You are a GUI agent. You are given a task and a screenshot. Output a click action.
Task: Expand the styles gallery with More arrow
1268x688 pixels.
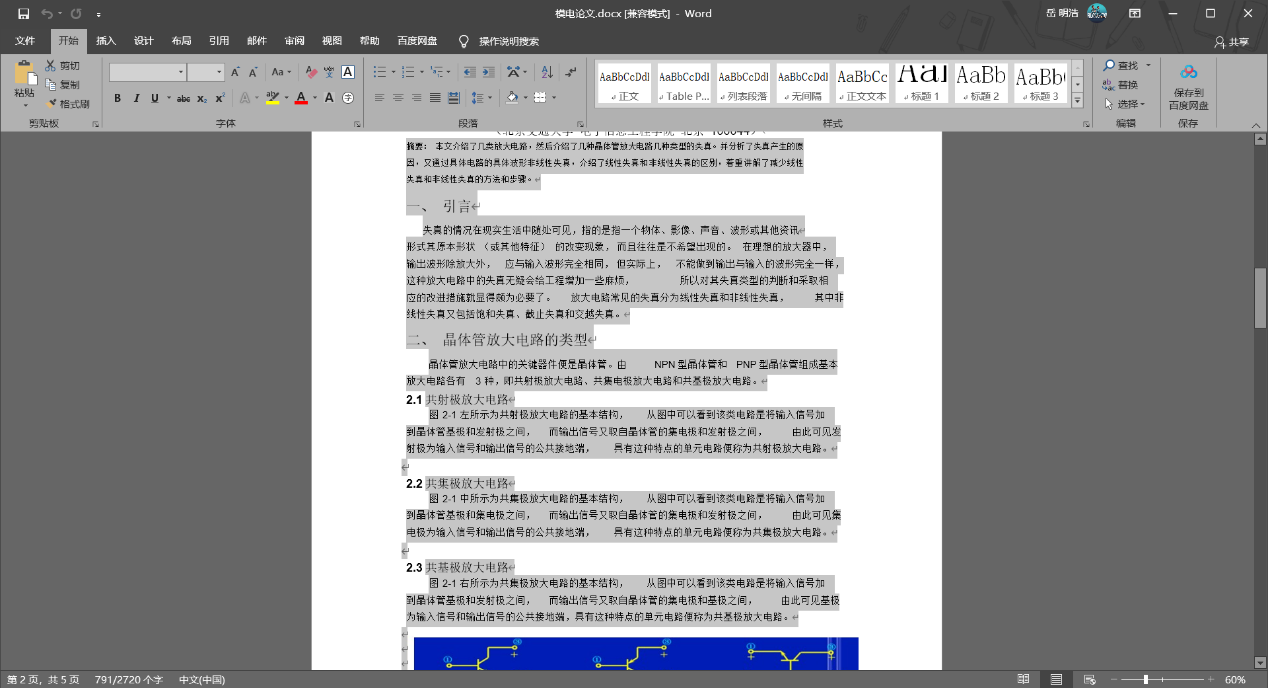tap(1075, 97)
